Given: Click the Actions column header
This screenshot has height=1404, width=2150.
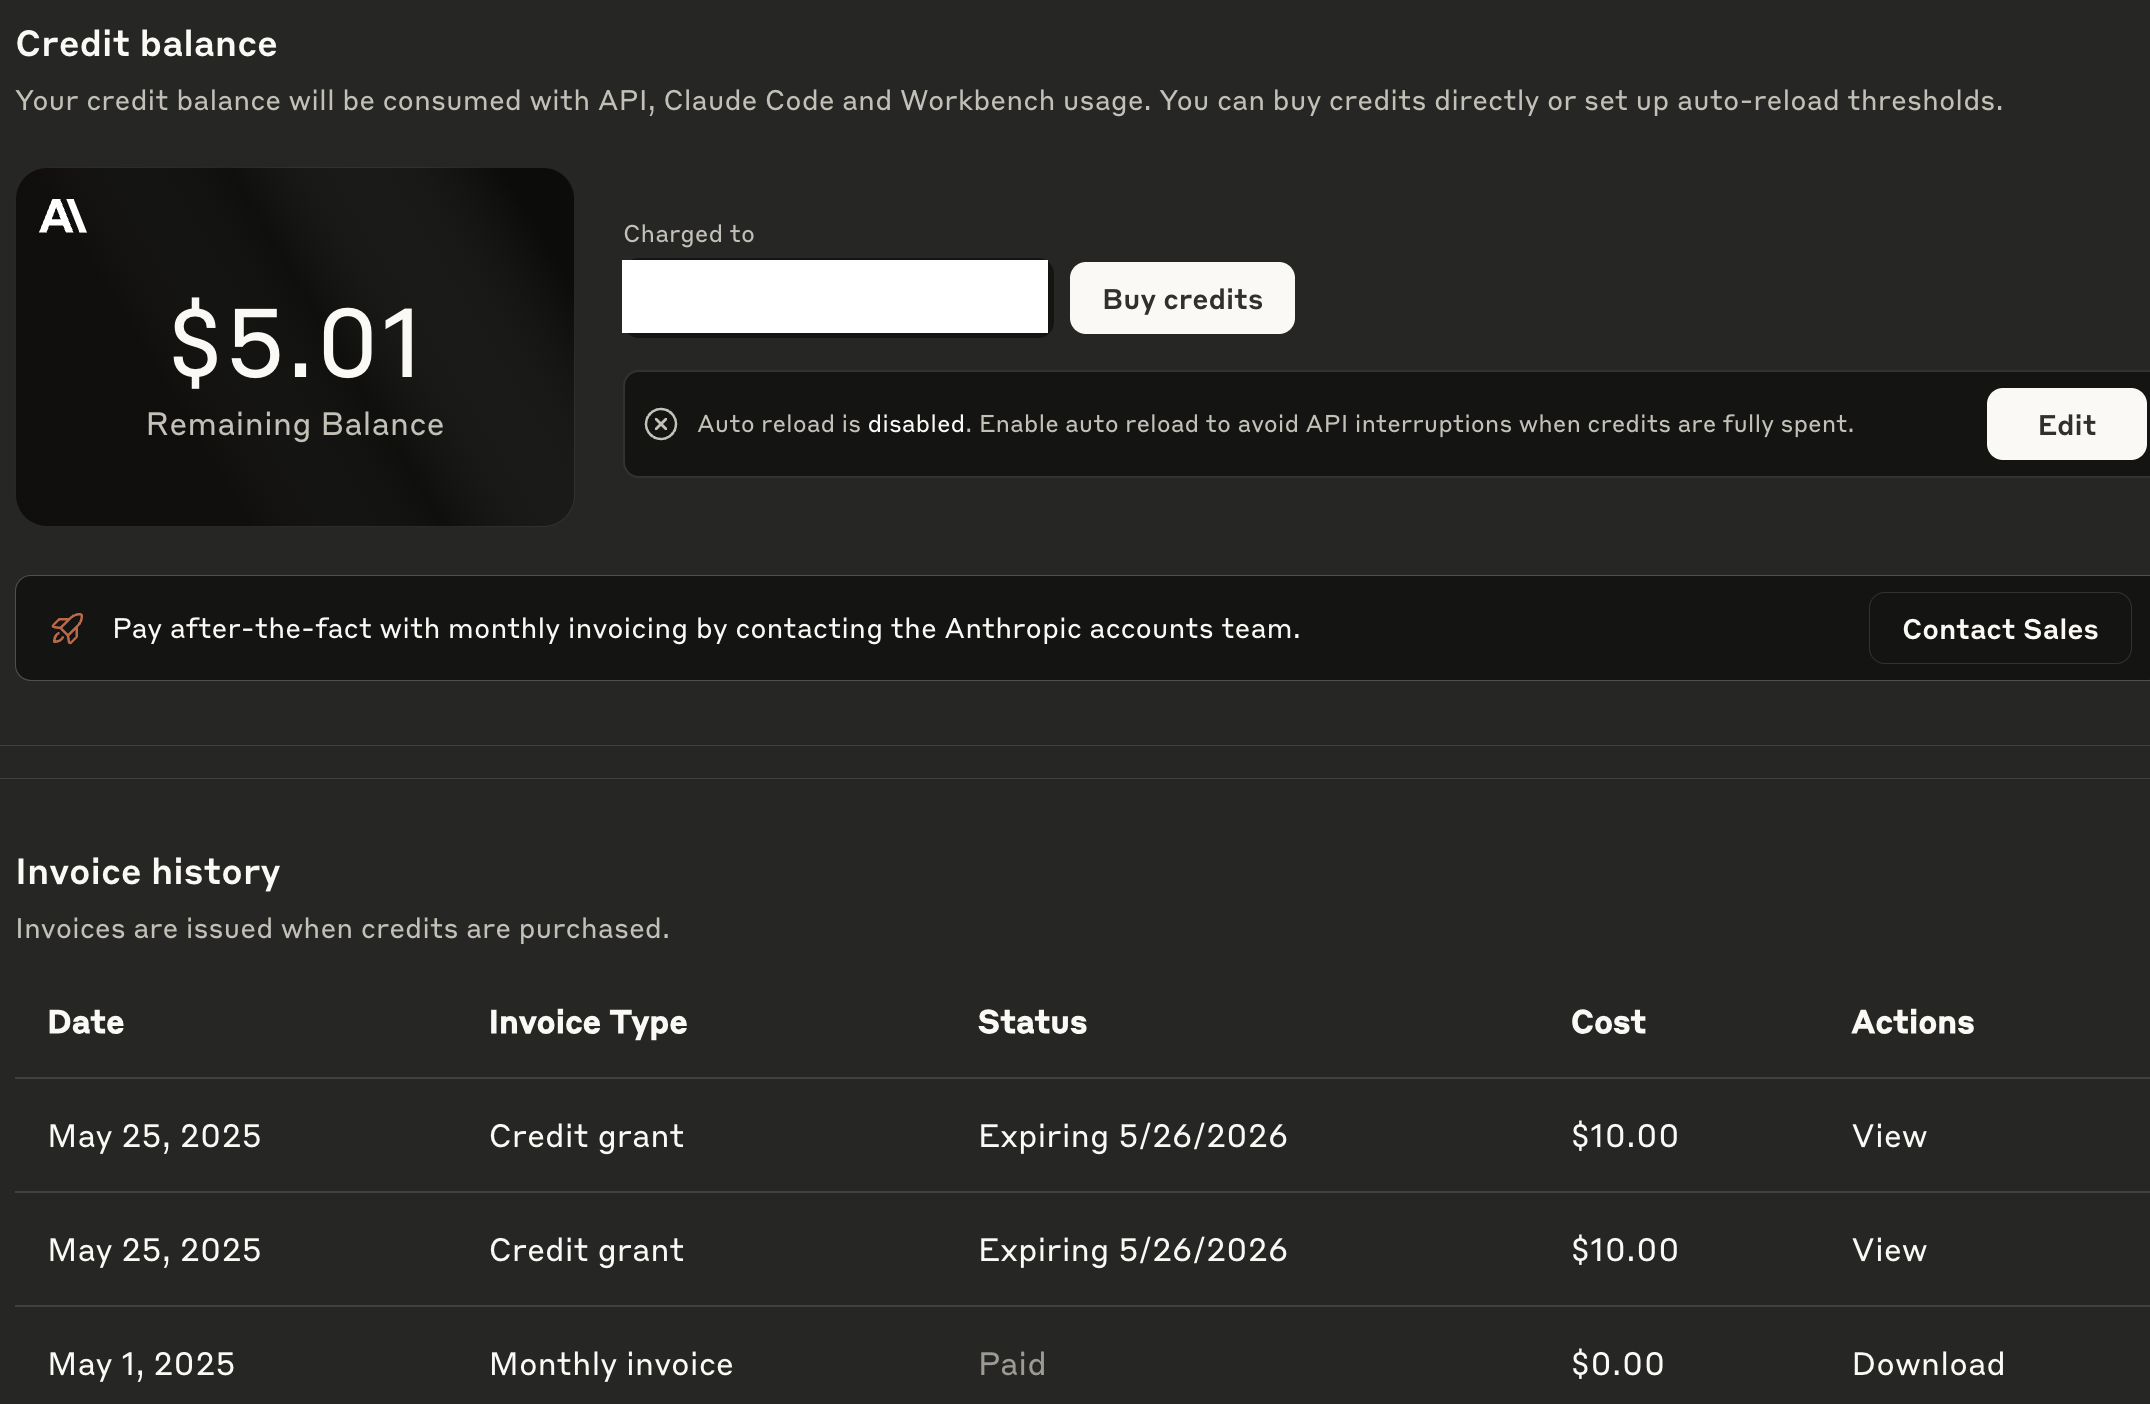Looking at the screenshot, I should pos(1913,1022).
